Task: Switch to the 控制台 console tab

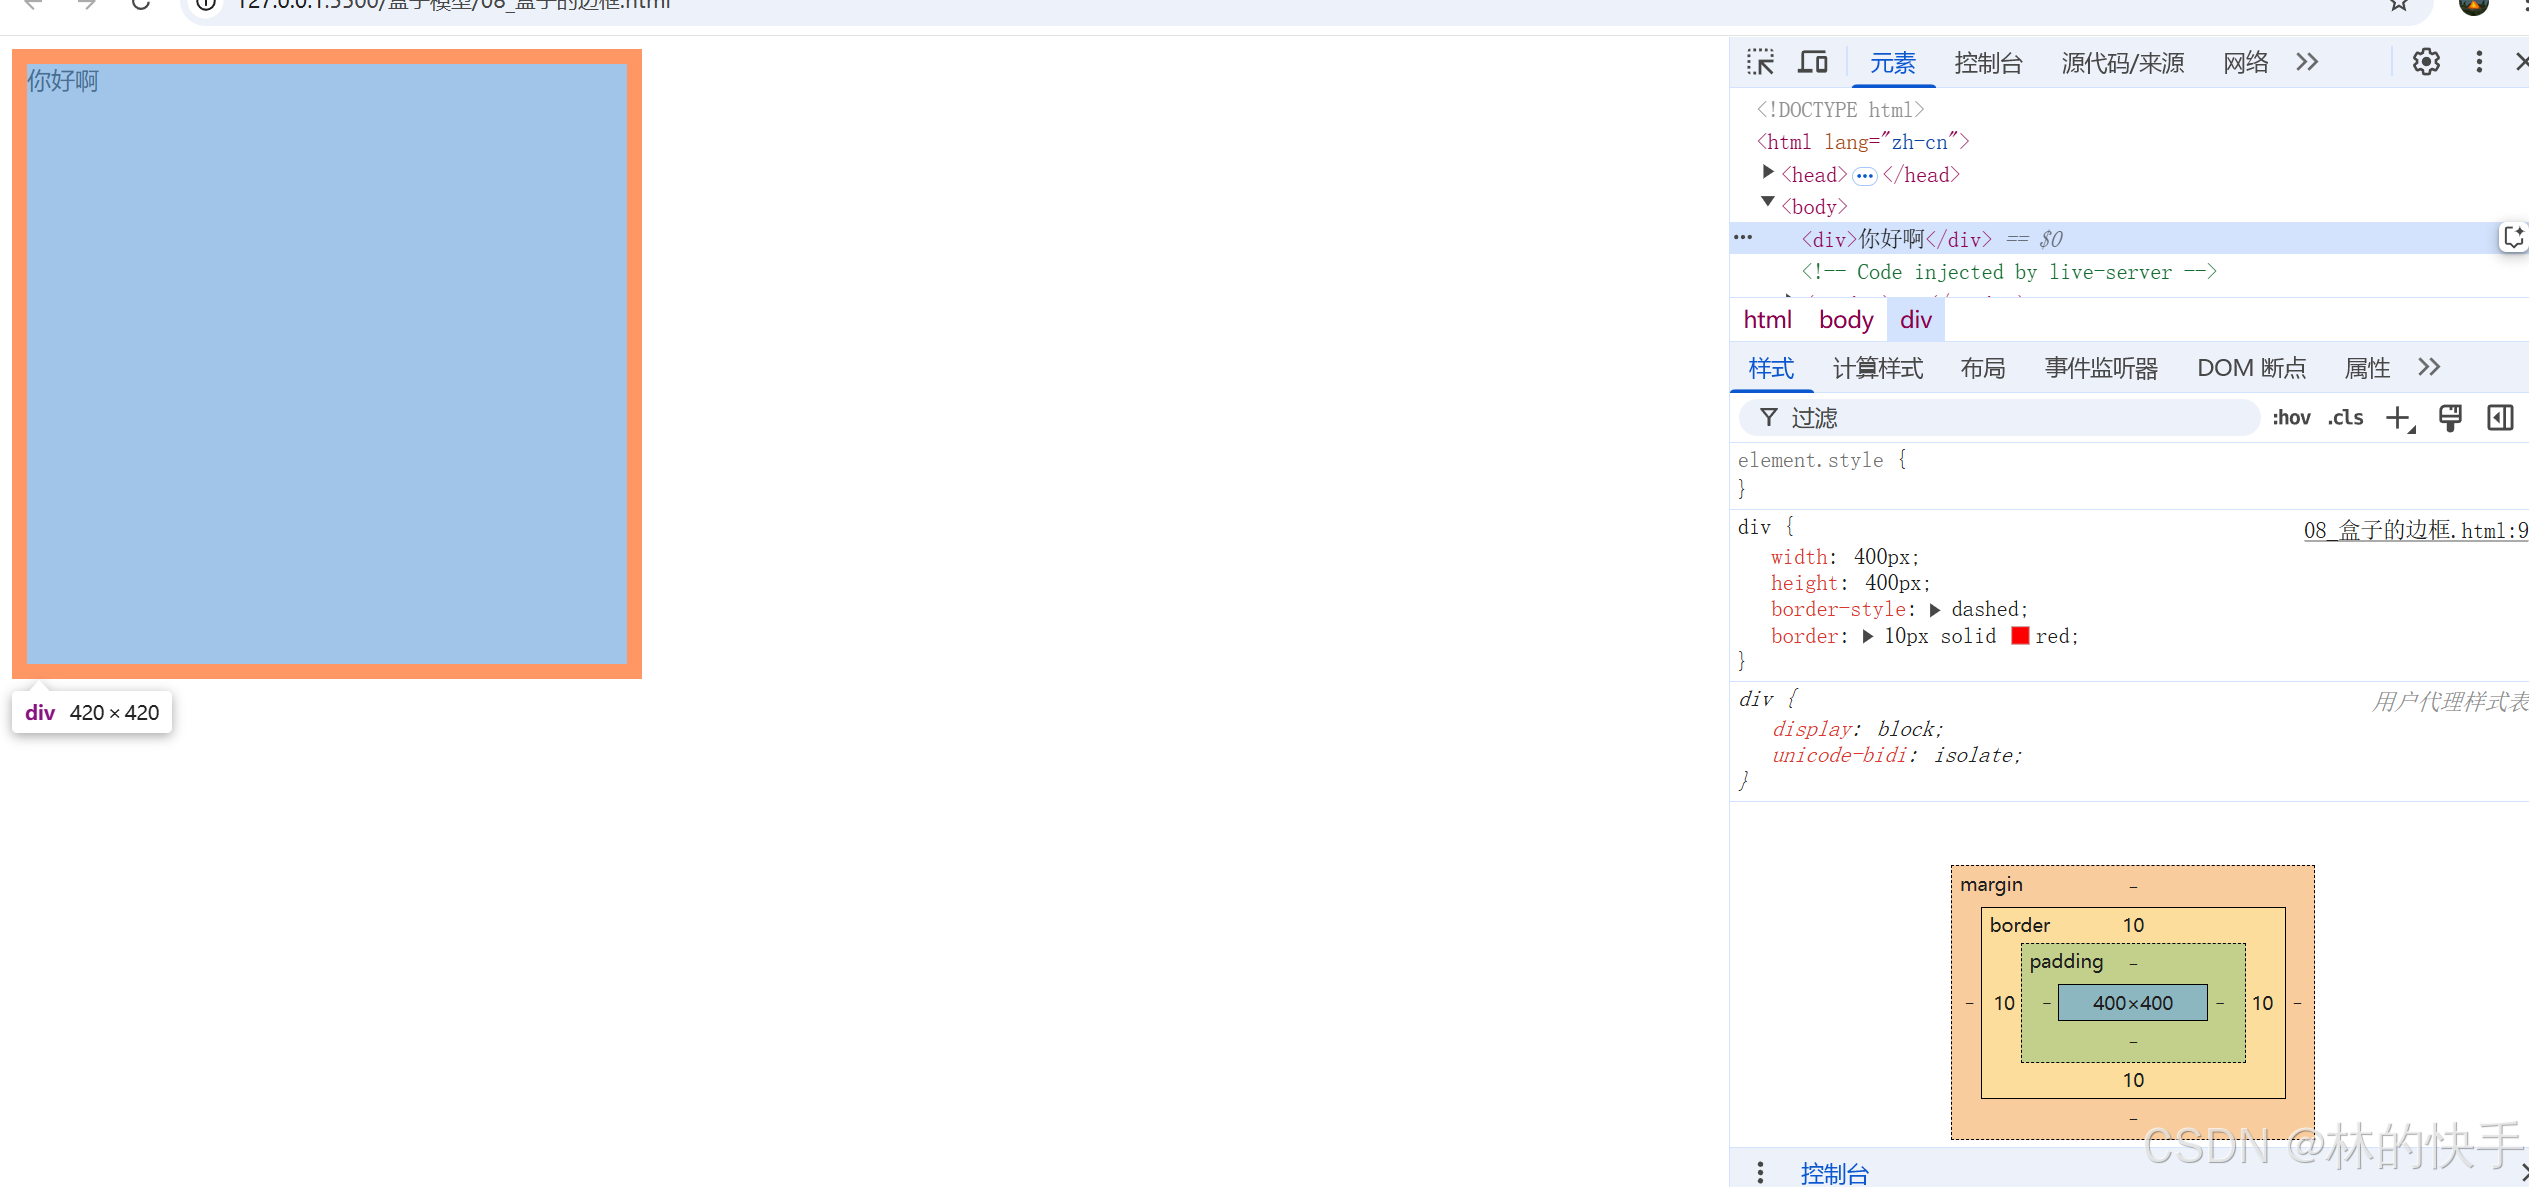Action: point(1988,63)
